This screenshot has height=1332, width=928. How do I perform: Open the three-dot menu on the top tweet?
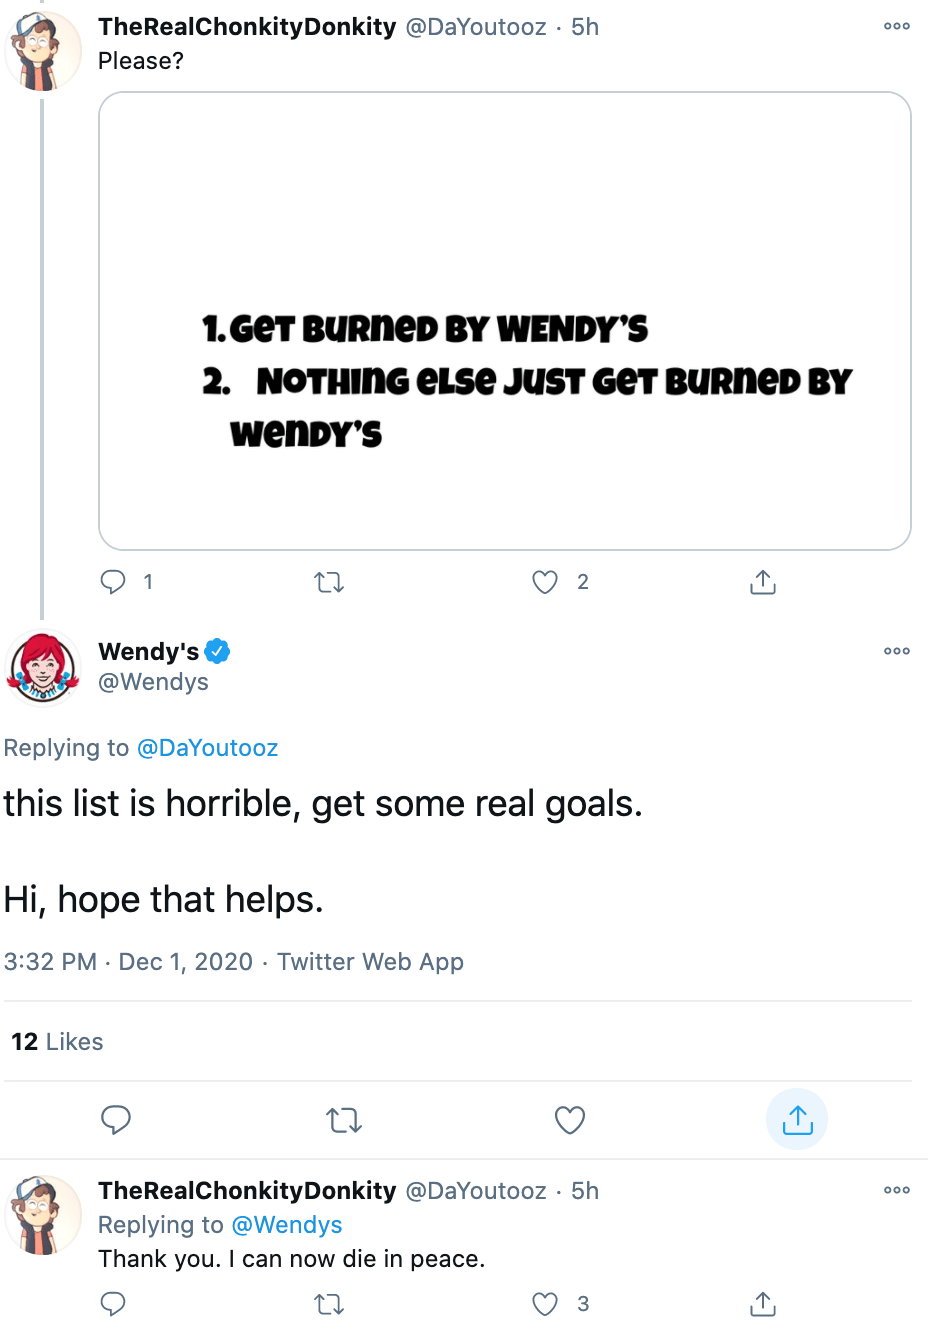pyautogui.click(x=896, y=26)
